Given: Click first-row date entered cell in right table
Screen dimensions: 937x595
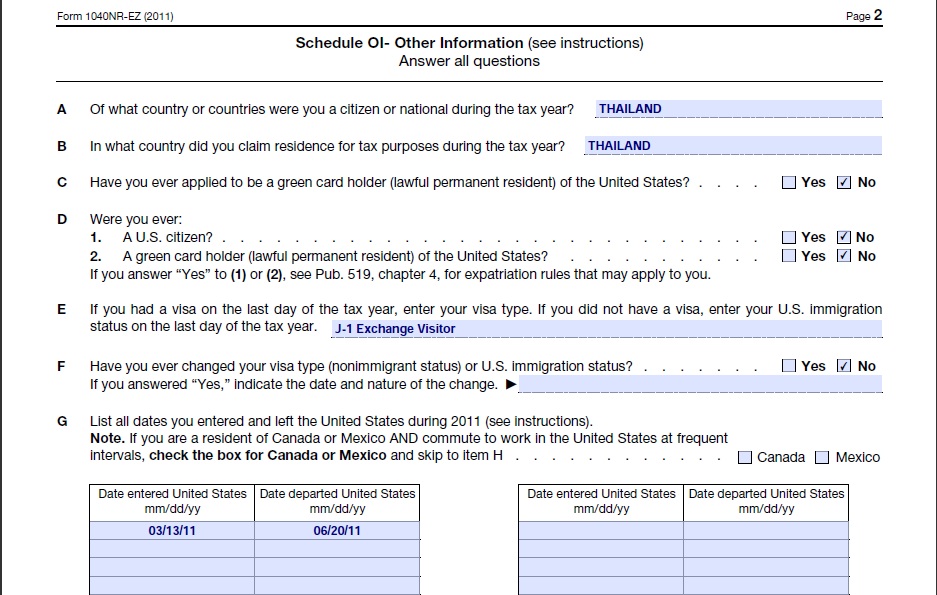Looking at the screenshot, I should tap(601, 530).
